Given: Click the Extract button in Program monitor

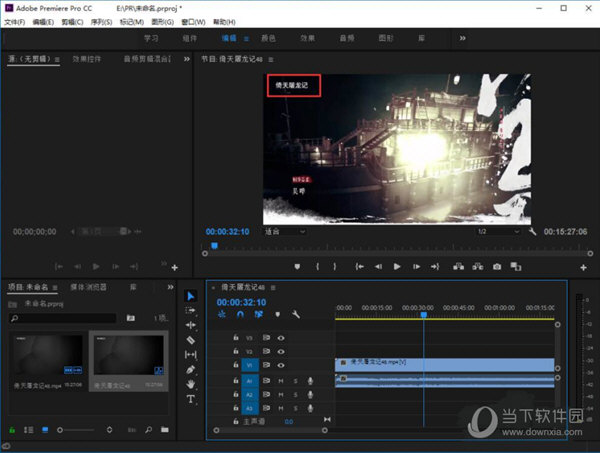Looking at the screenshot, I should (x=478, y=267).
